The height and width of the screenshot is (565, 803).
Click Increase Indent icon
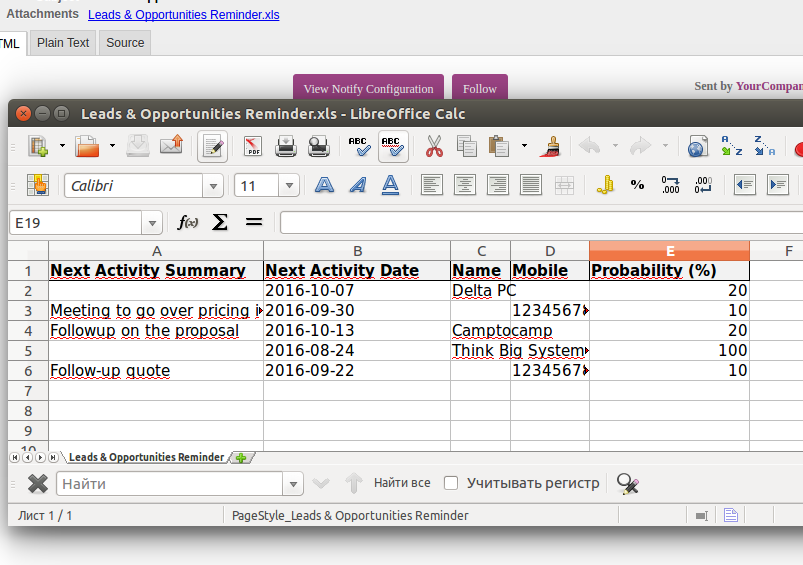click(778, 185)
